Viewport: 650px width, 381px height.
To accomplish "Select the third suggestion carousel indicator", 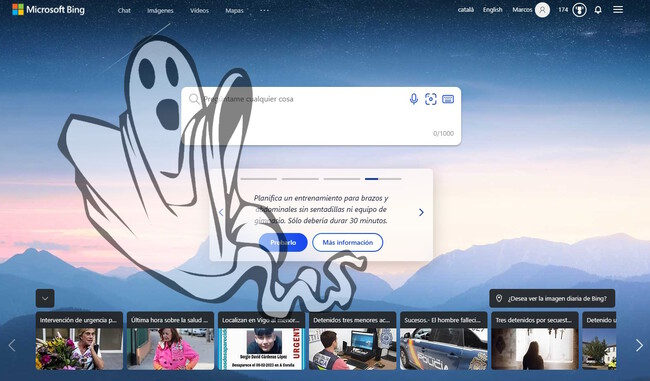I will point(342,179).
